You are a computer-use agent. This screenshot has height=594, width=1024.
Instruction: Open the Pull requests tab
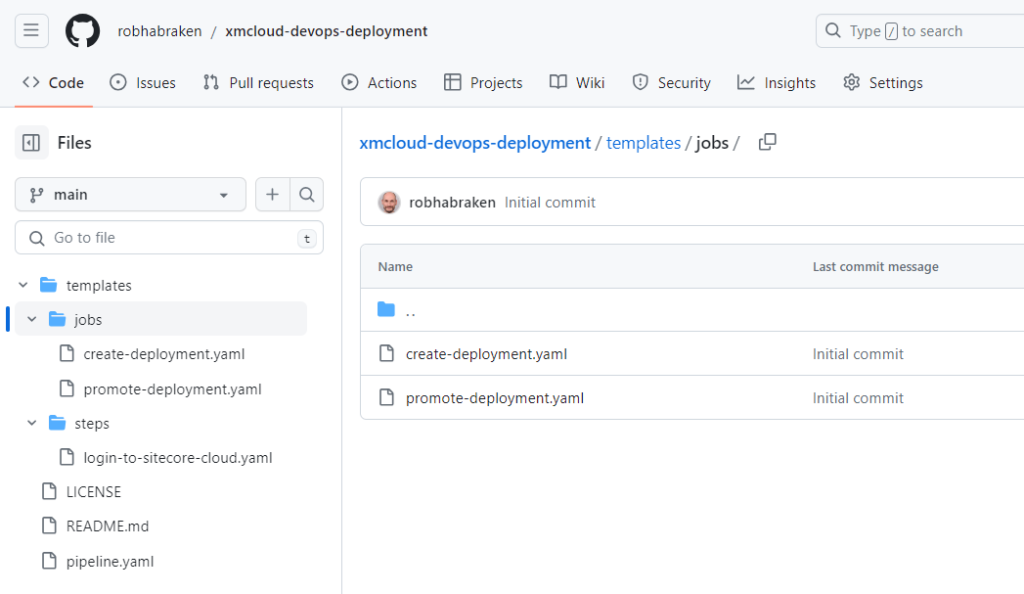click(259, 83)
